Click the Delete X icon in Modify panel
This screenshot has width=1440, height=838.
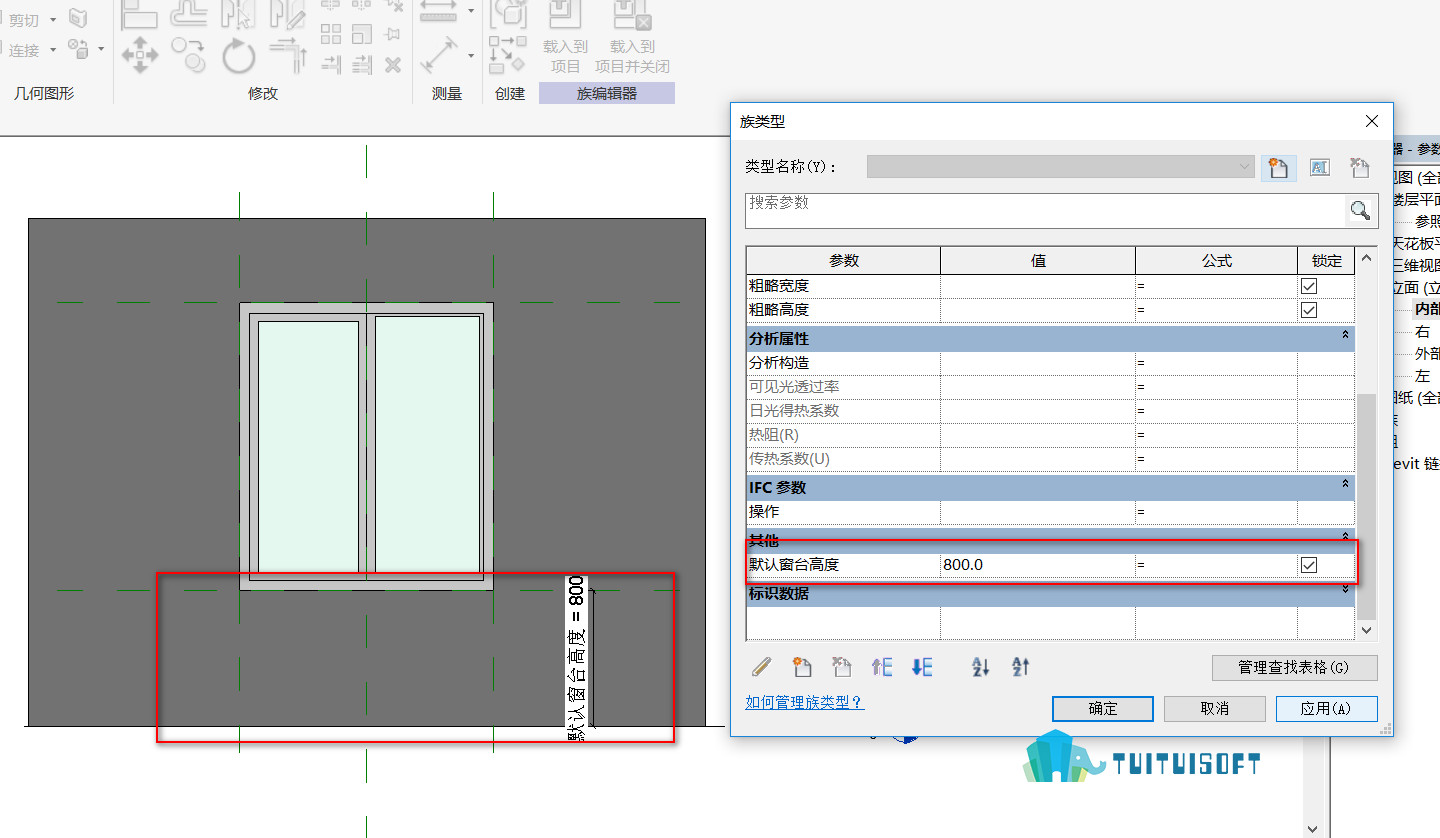[x=393, y=64]
